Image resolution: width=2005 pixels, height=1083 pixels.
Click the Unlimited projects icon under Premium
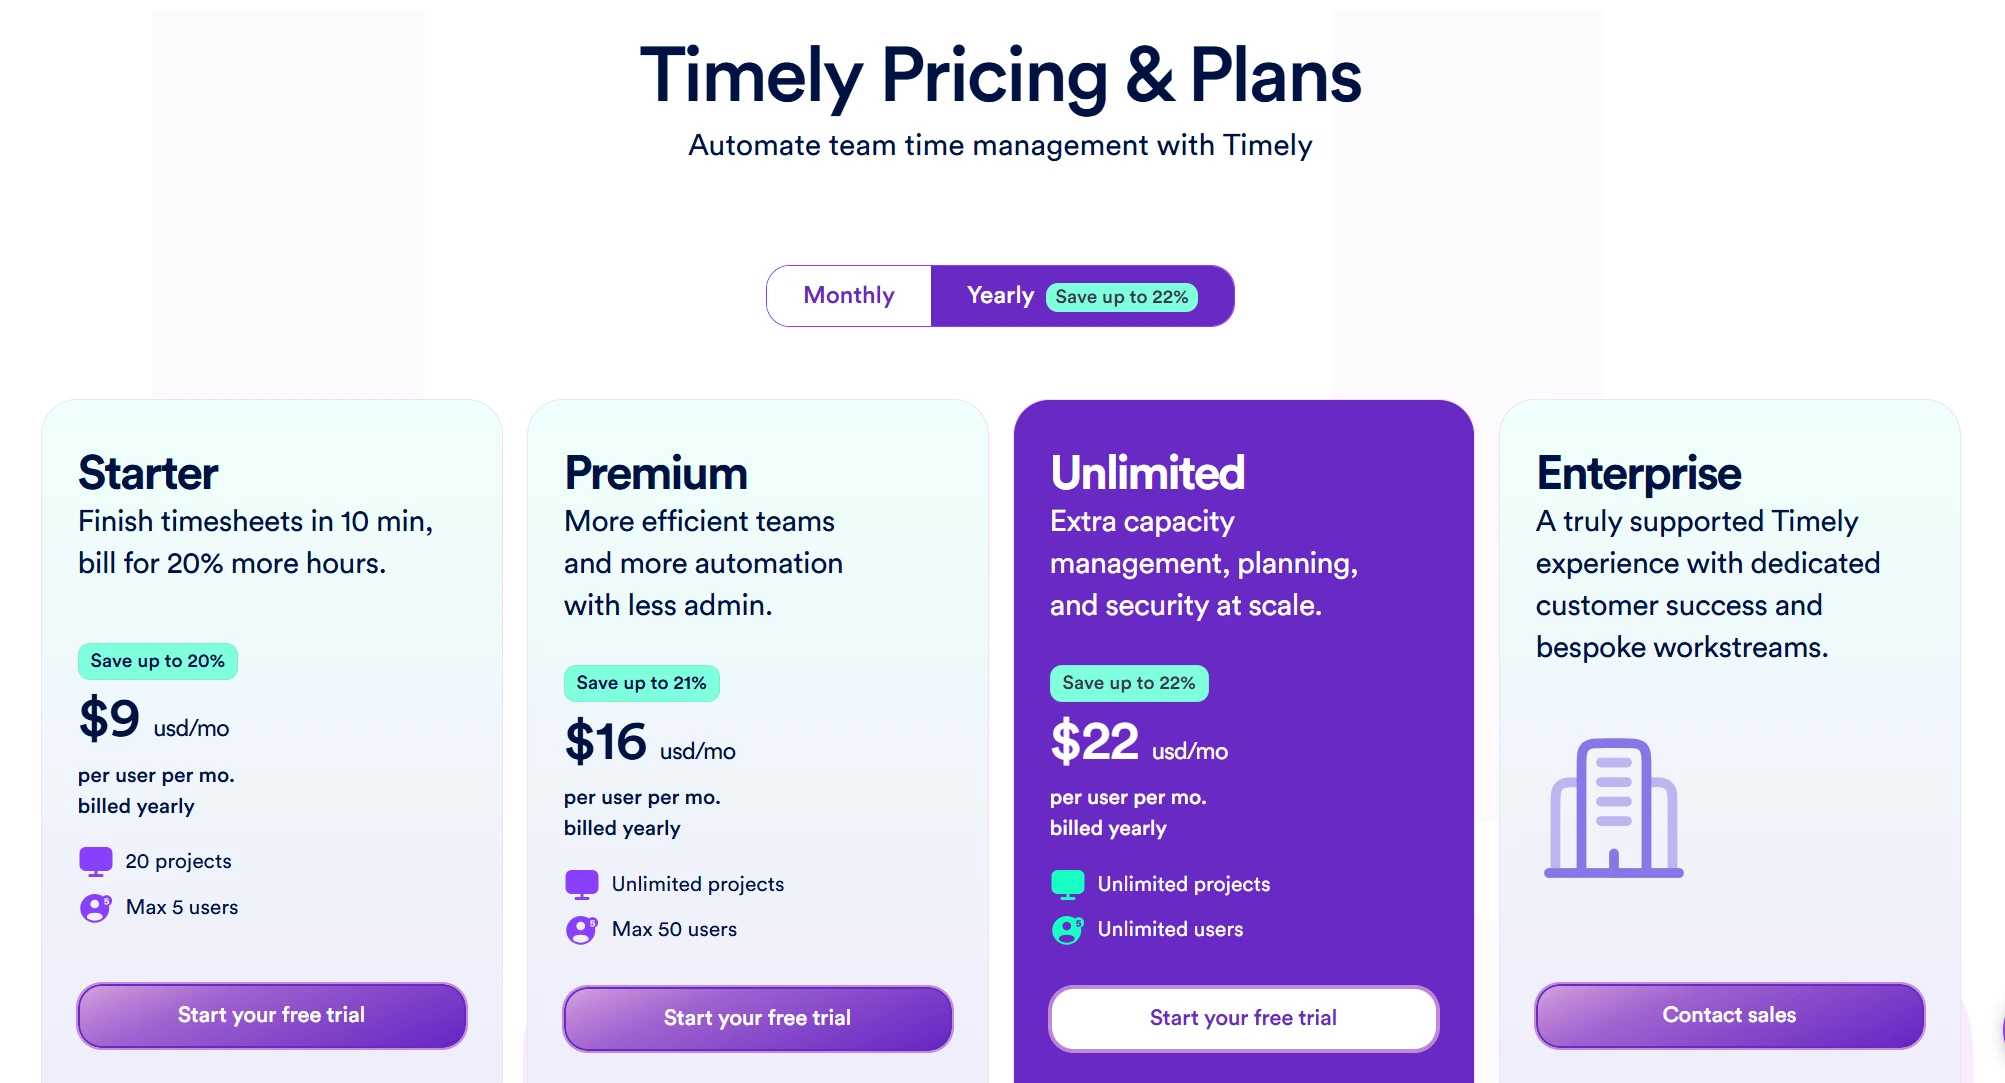(581, 883)
